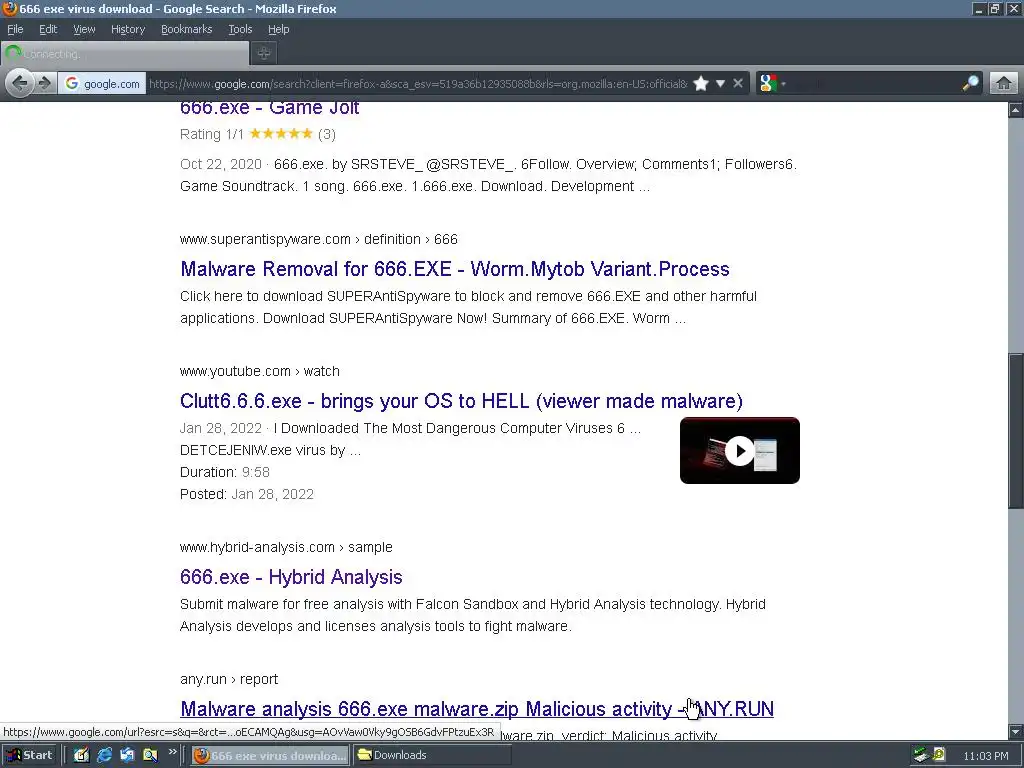The image size is (1024, 768).
Task: Open Malware analysis 666.exe ANY.RUN link
Action: [477, 709]
